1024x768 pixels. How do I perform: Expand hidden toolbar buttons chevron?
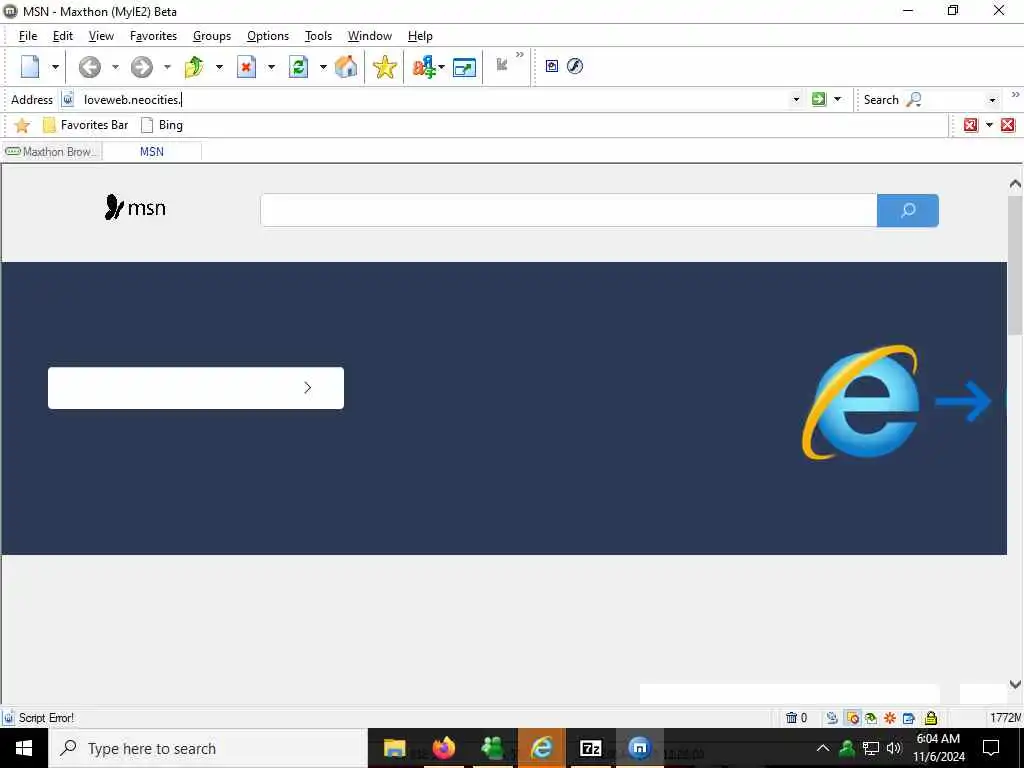(x=520, y=55)
